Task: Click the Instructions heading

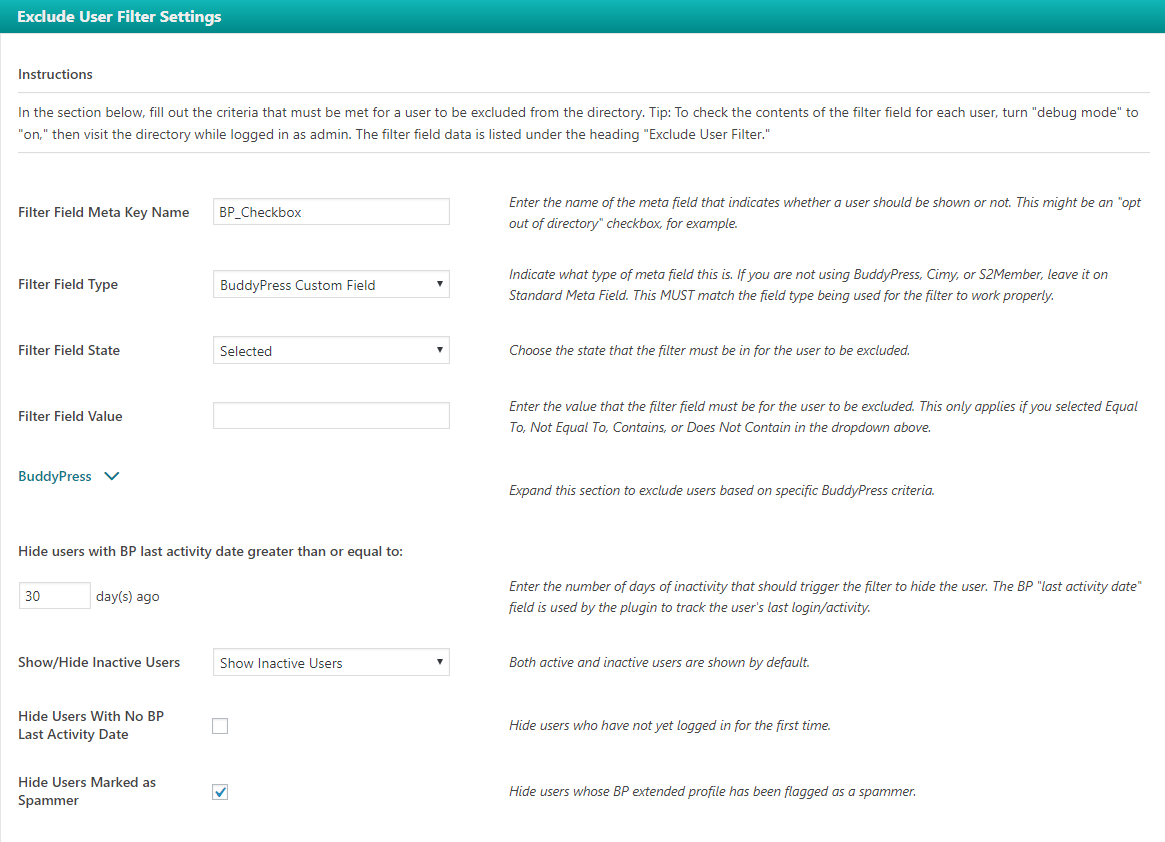Action: click(55, 75)
